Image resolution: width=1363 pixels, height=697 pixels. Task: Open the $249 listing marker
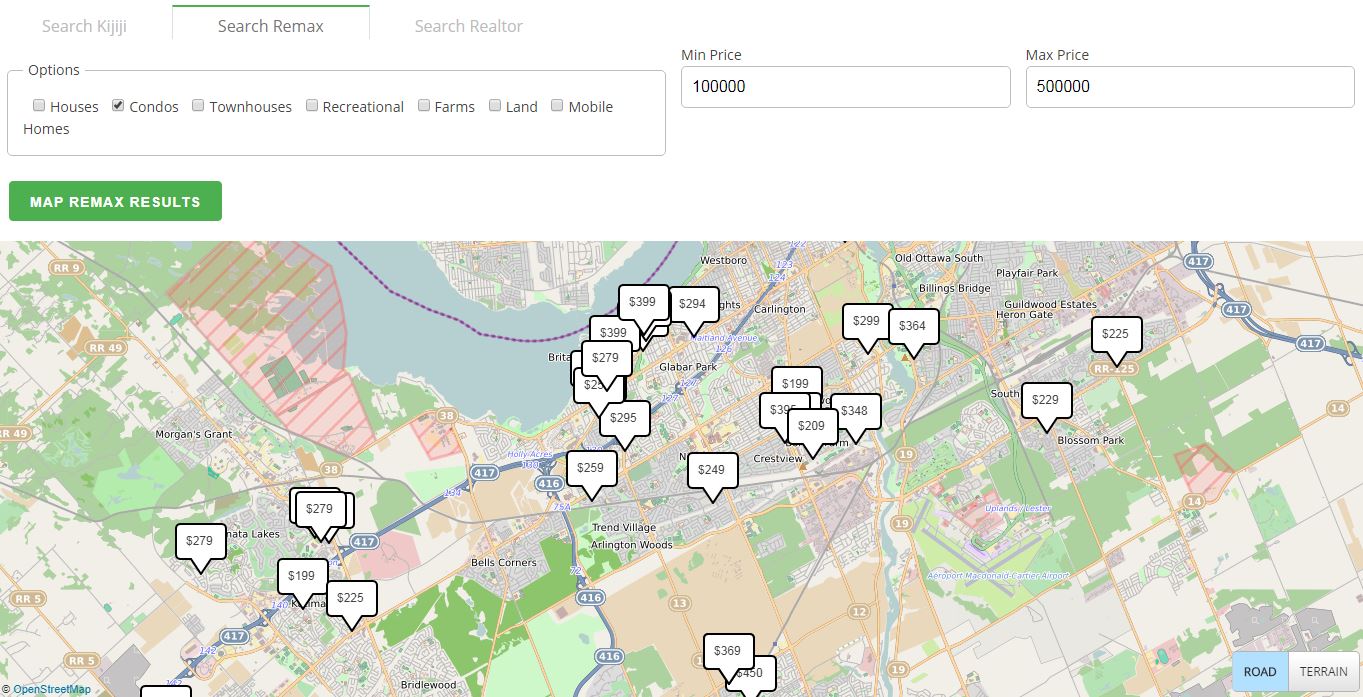pos(712,470)
